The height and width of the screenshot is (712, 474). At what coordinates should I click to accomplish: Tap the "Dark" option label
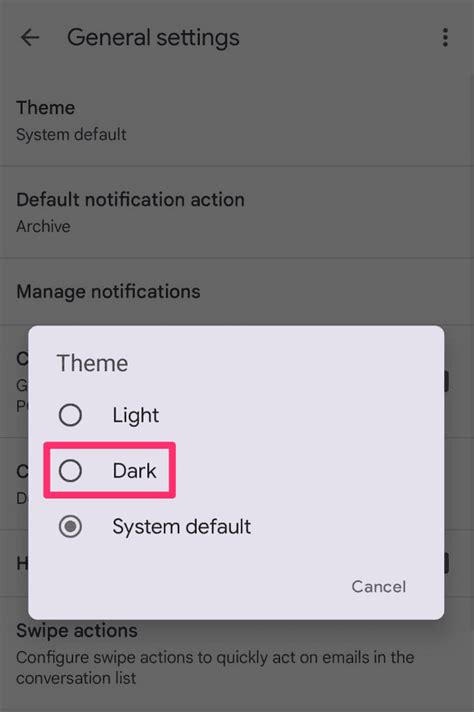134,470
